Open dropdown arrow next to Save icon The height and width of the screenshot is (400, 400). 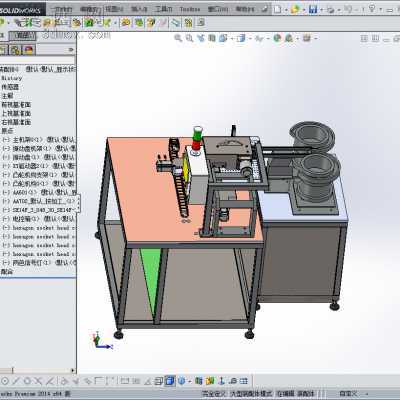click(x=321, y=10)
